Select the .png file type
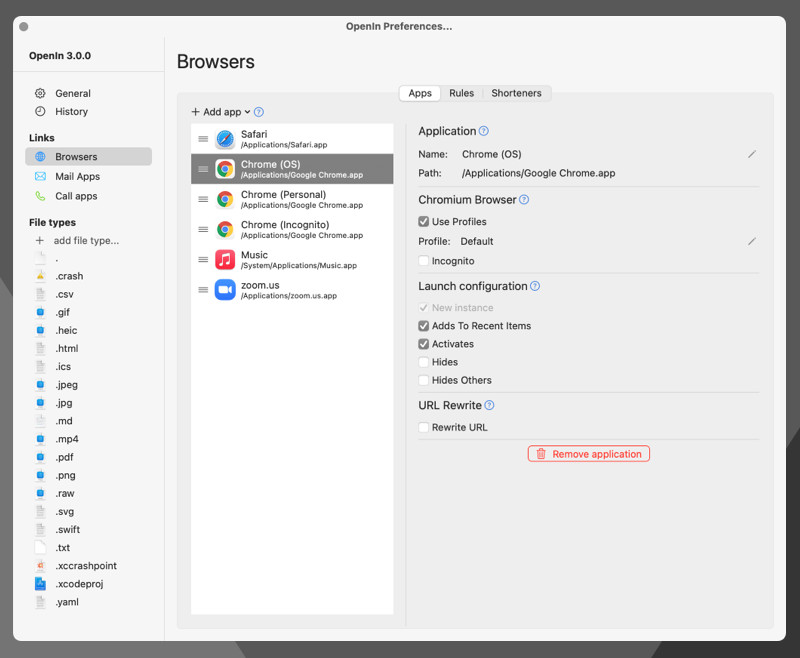This screenshot has width=800, height=658. coord(65,475)
